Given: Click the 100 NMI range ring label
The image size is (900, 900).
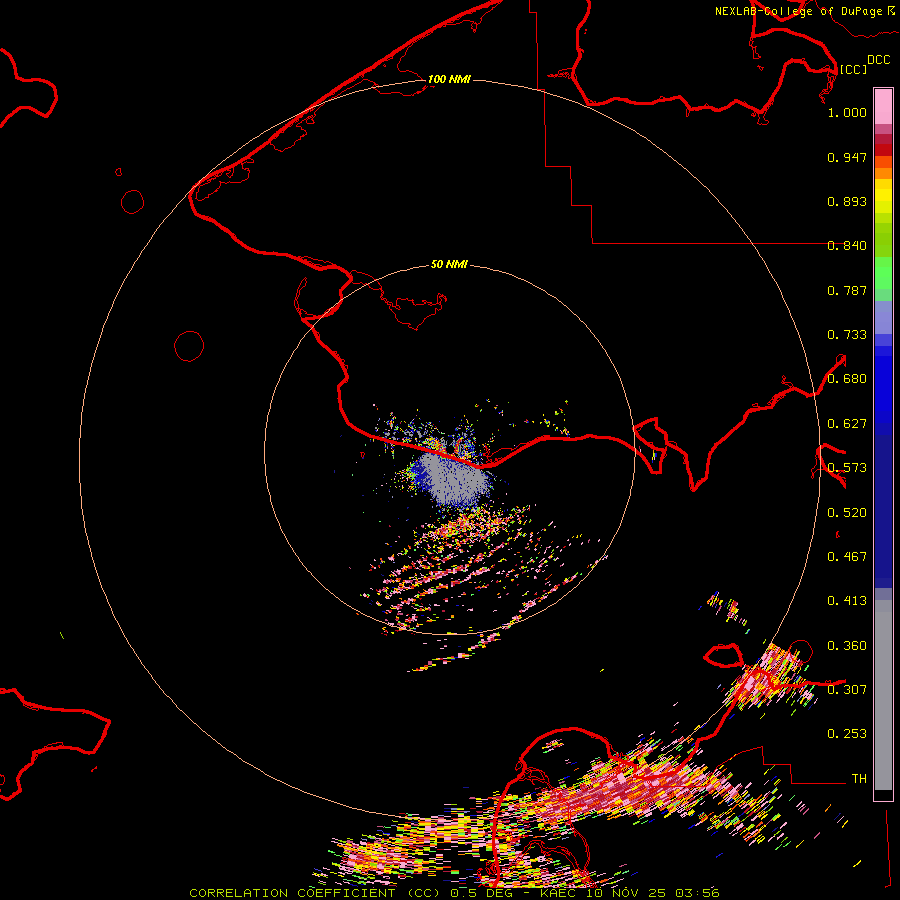Looking at the screenshot, I should click(449, 79).
